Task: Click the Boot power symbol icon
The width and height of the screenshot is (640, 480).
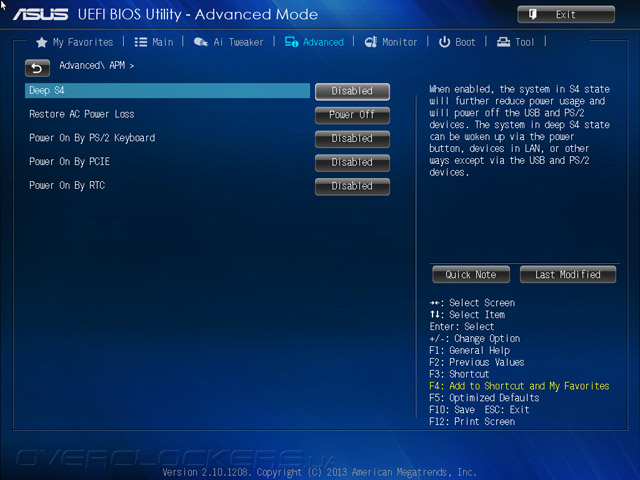Action: 444,42
